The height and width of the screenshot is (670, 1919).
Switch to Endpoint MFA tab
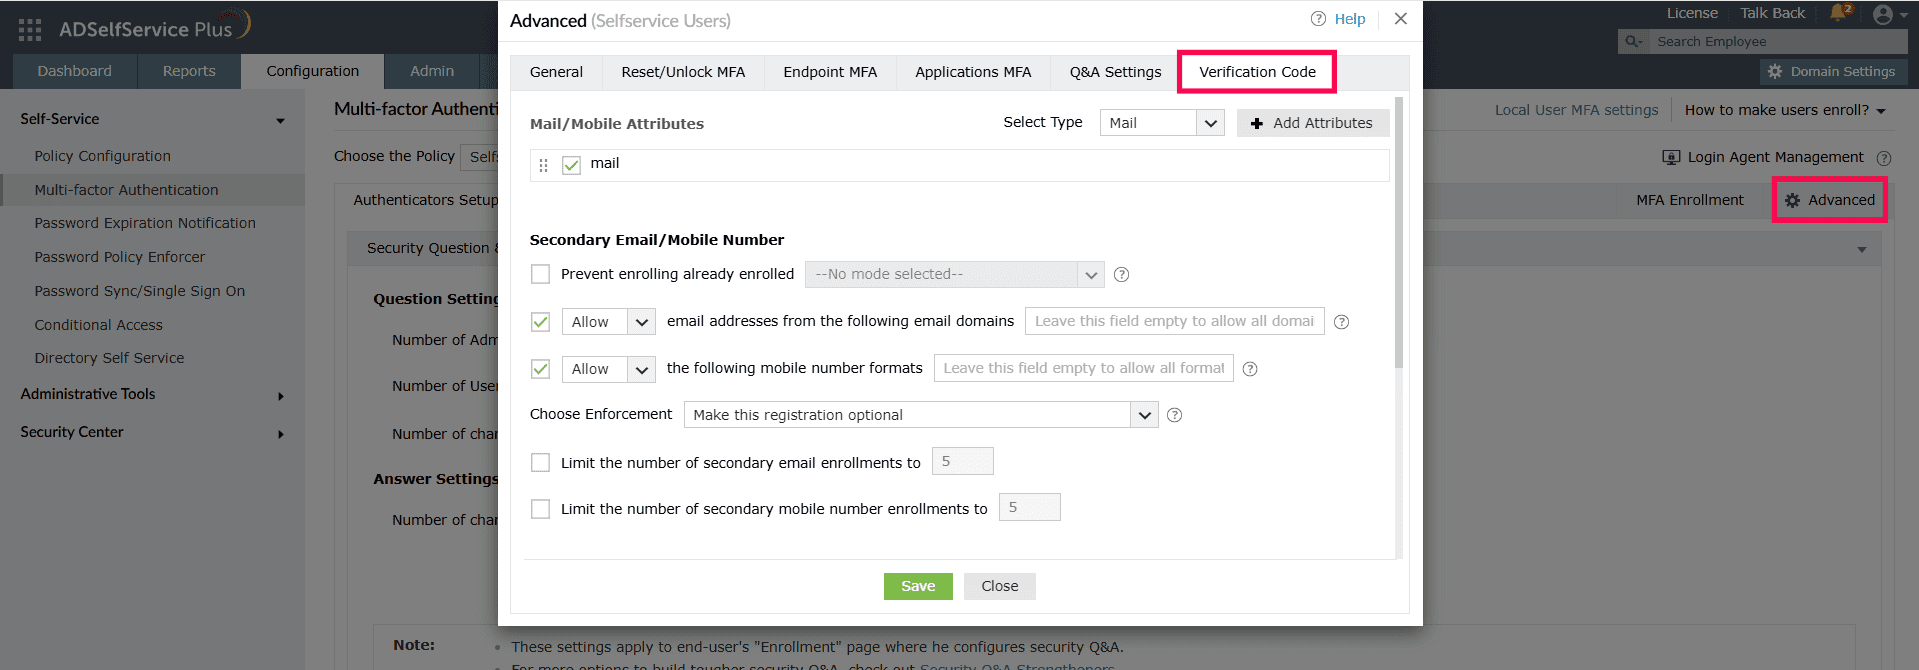tap(830, 72)
